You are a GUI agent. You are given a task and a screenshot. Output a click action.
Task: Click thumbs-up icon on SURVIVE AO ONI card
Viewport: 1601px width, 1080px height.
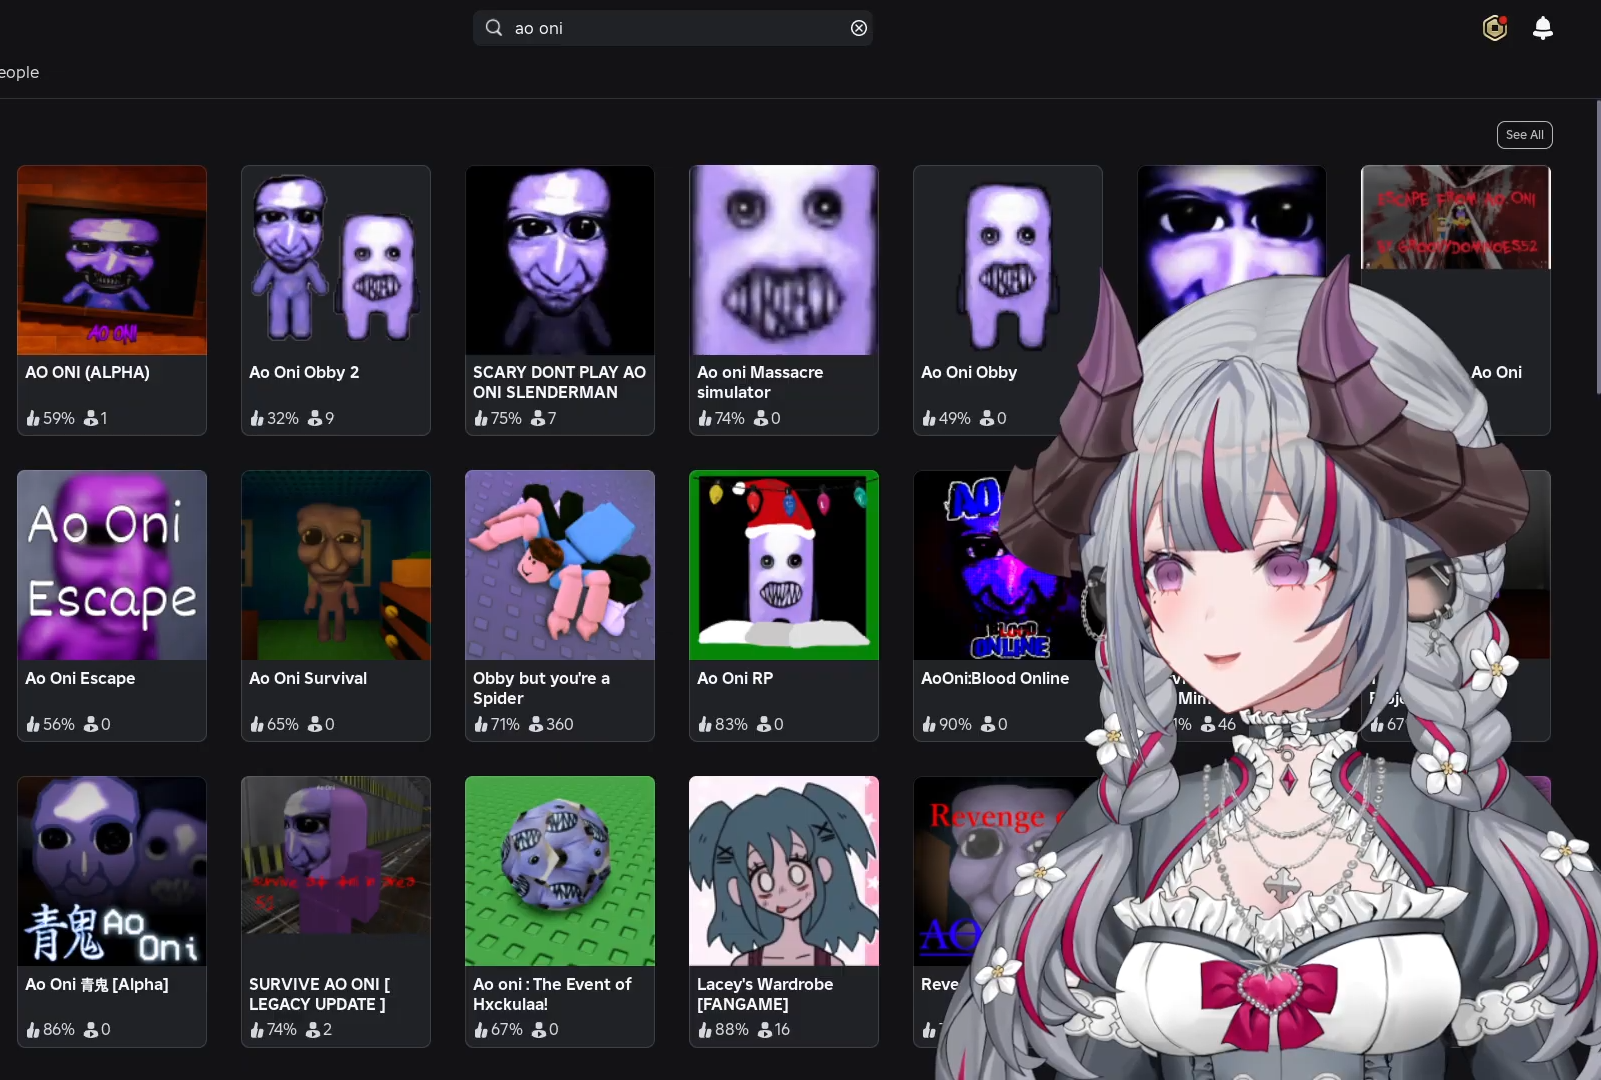[x=257, y=1030]
